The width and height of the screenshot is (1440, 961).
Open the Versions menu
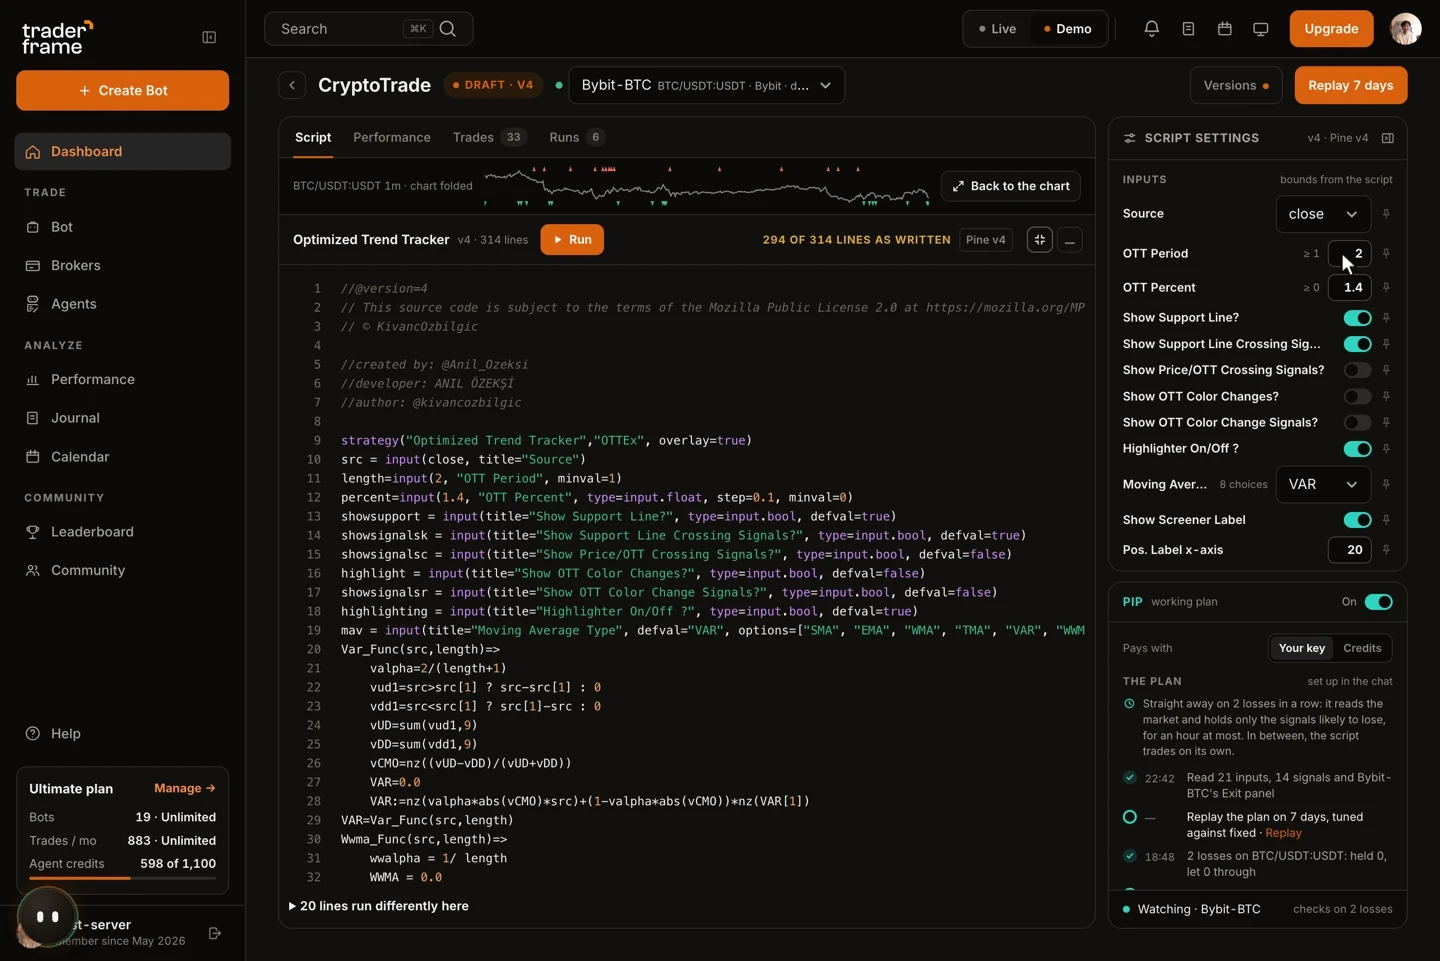[1236, 85]
